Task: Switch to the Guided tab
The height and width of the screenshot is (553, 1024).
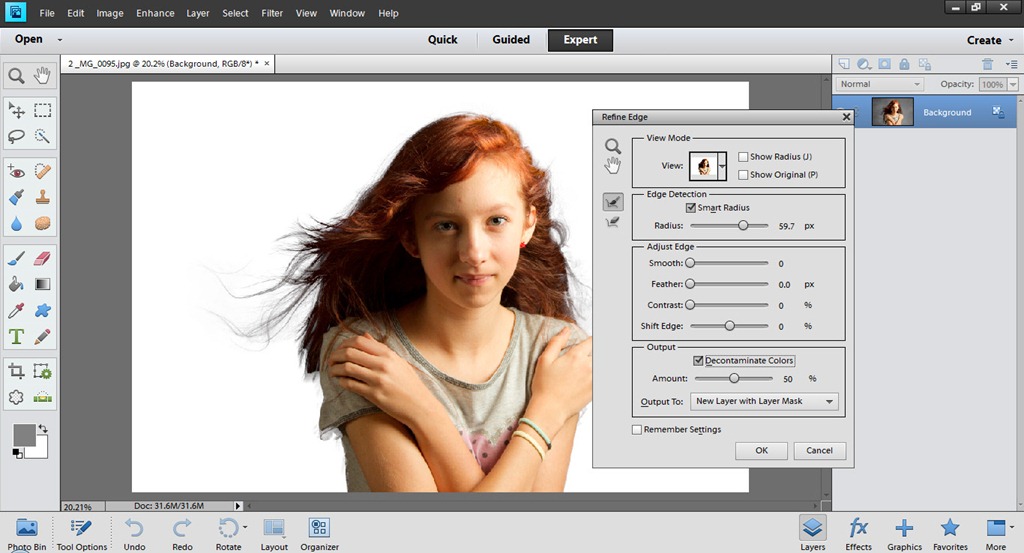Action: (x=511, y=40)
